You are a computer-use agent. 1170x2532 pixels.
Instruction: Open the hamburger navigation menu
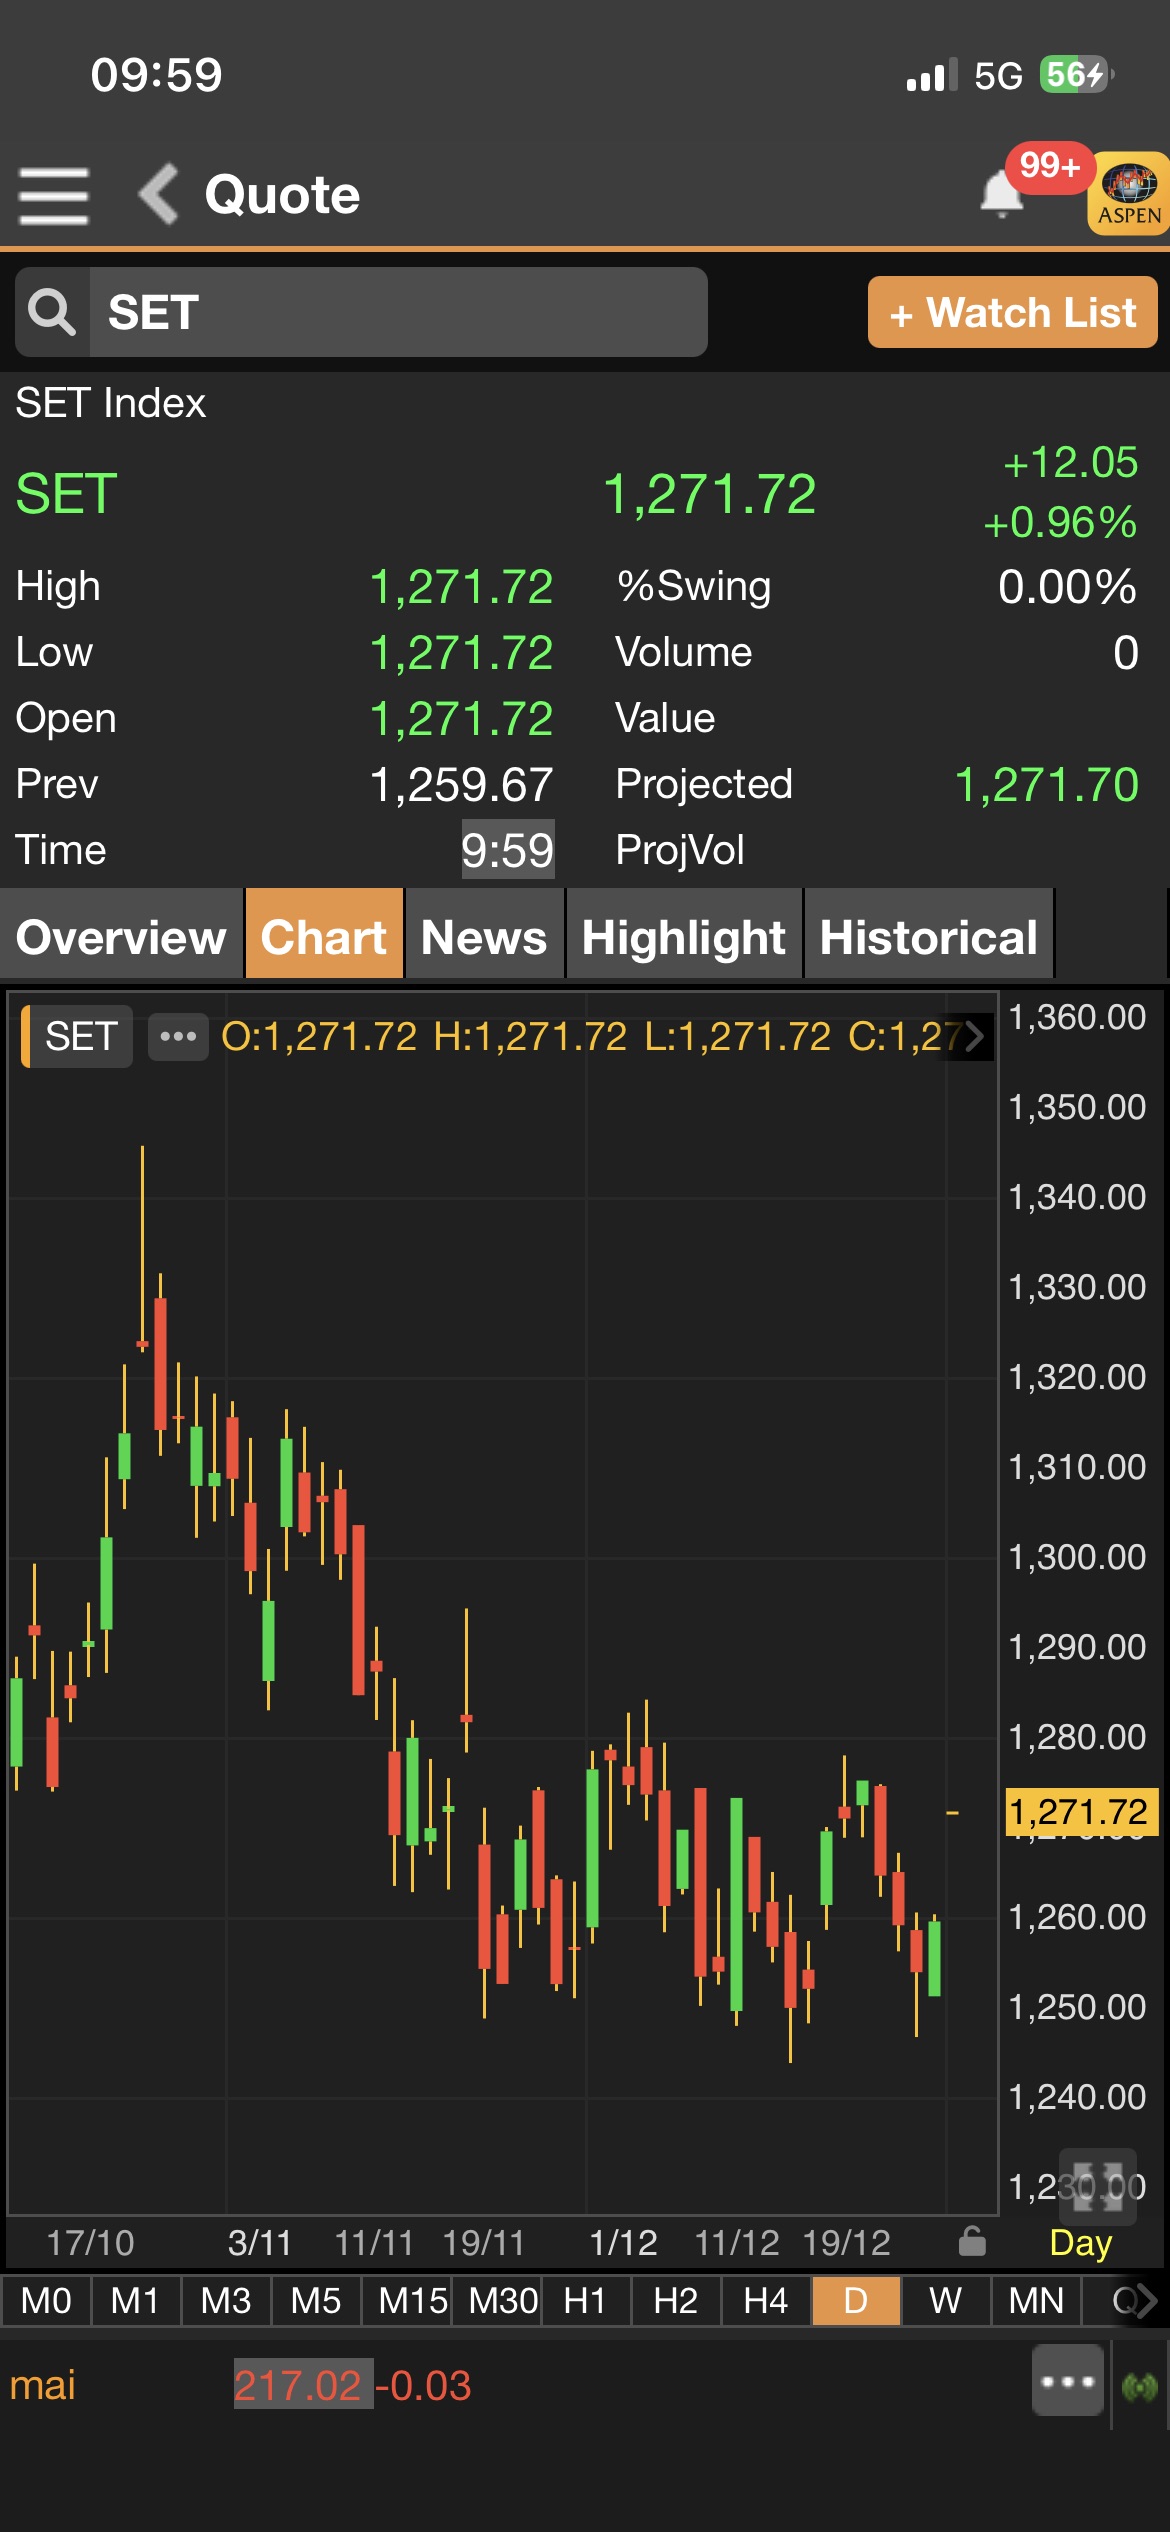54,195
